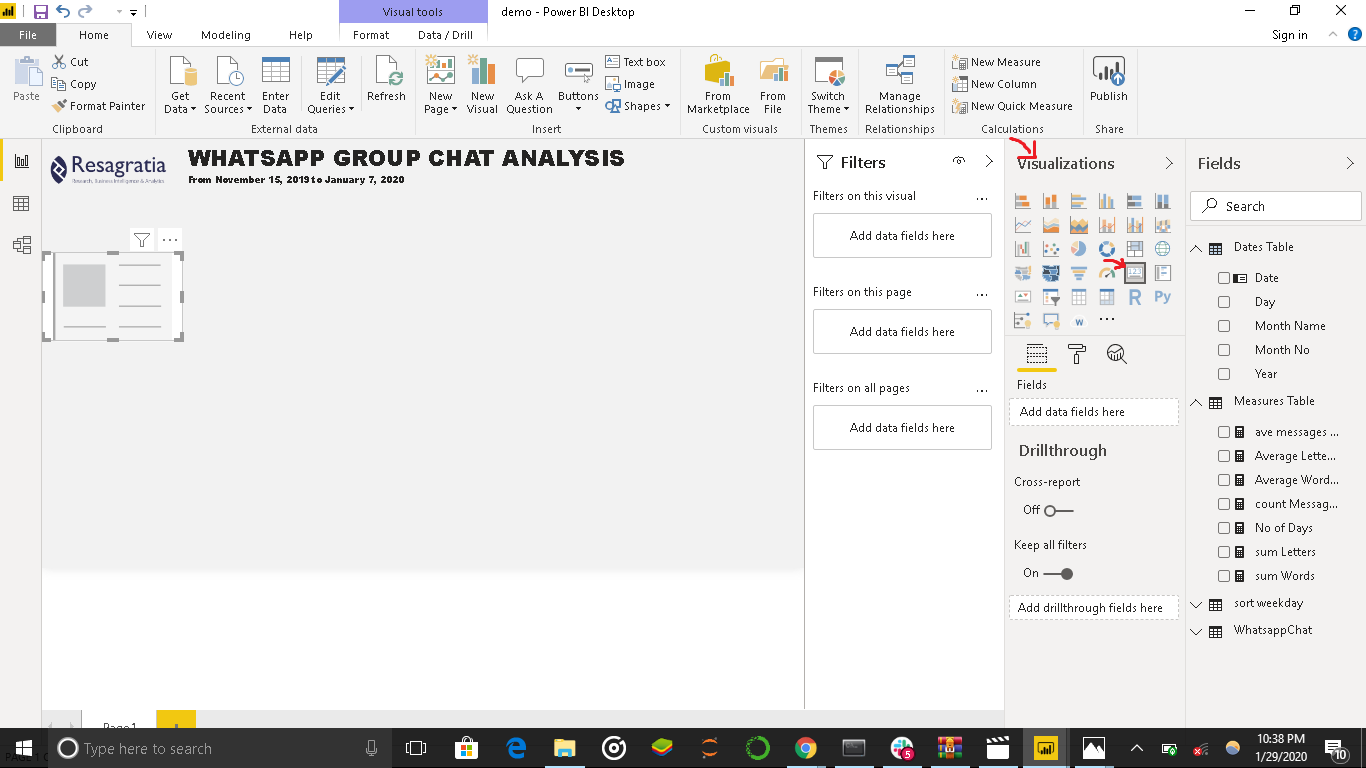The width and height of the screenshot is (1366, 768).
Task: Check the sum Words measure
Action: [x=1224, y=576]
